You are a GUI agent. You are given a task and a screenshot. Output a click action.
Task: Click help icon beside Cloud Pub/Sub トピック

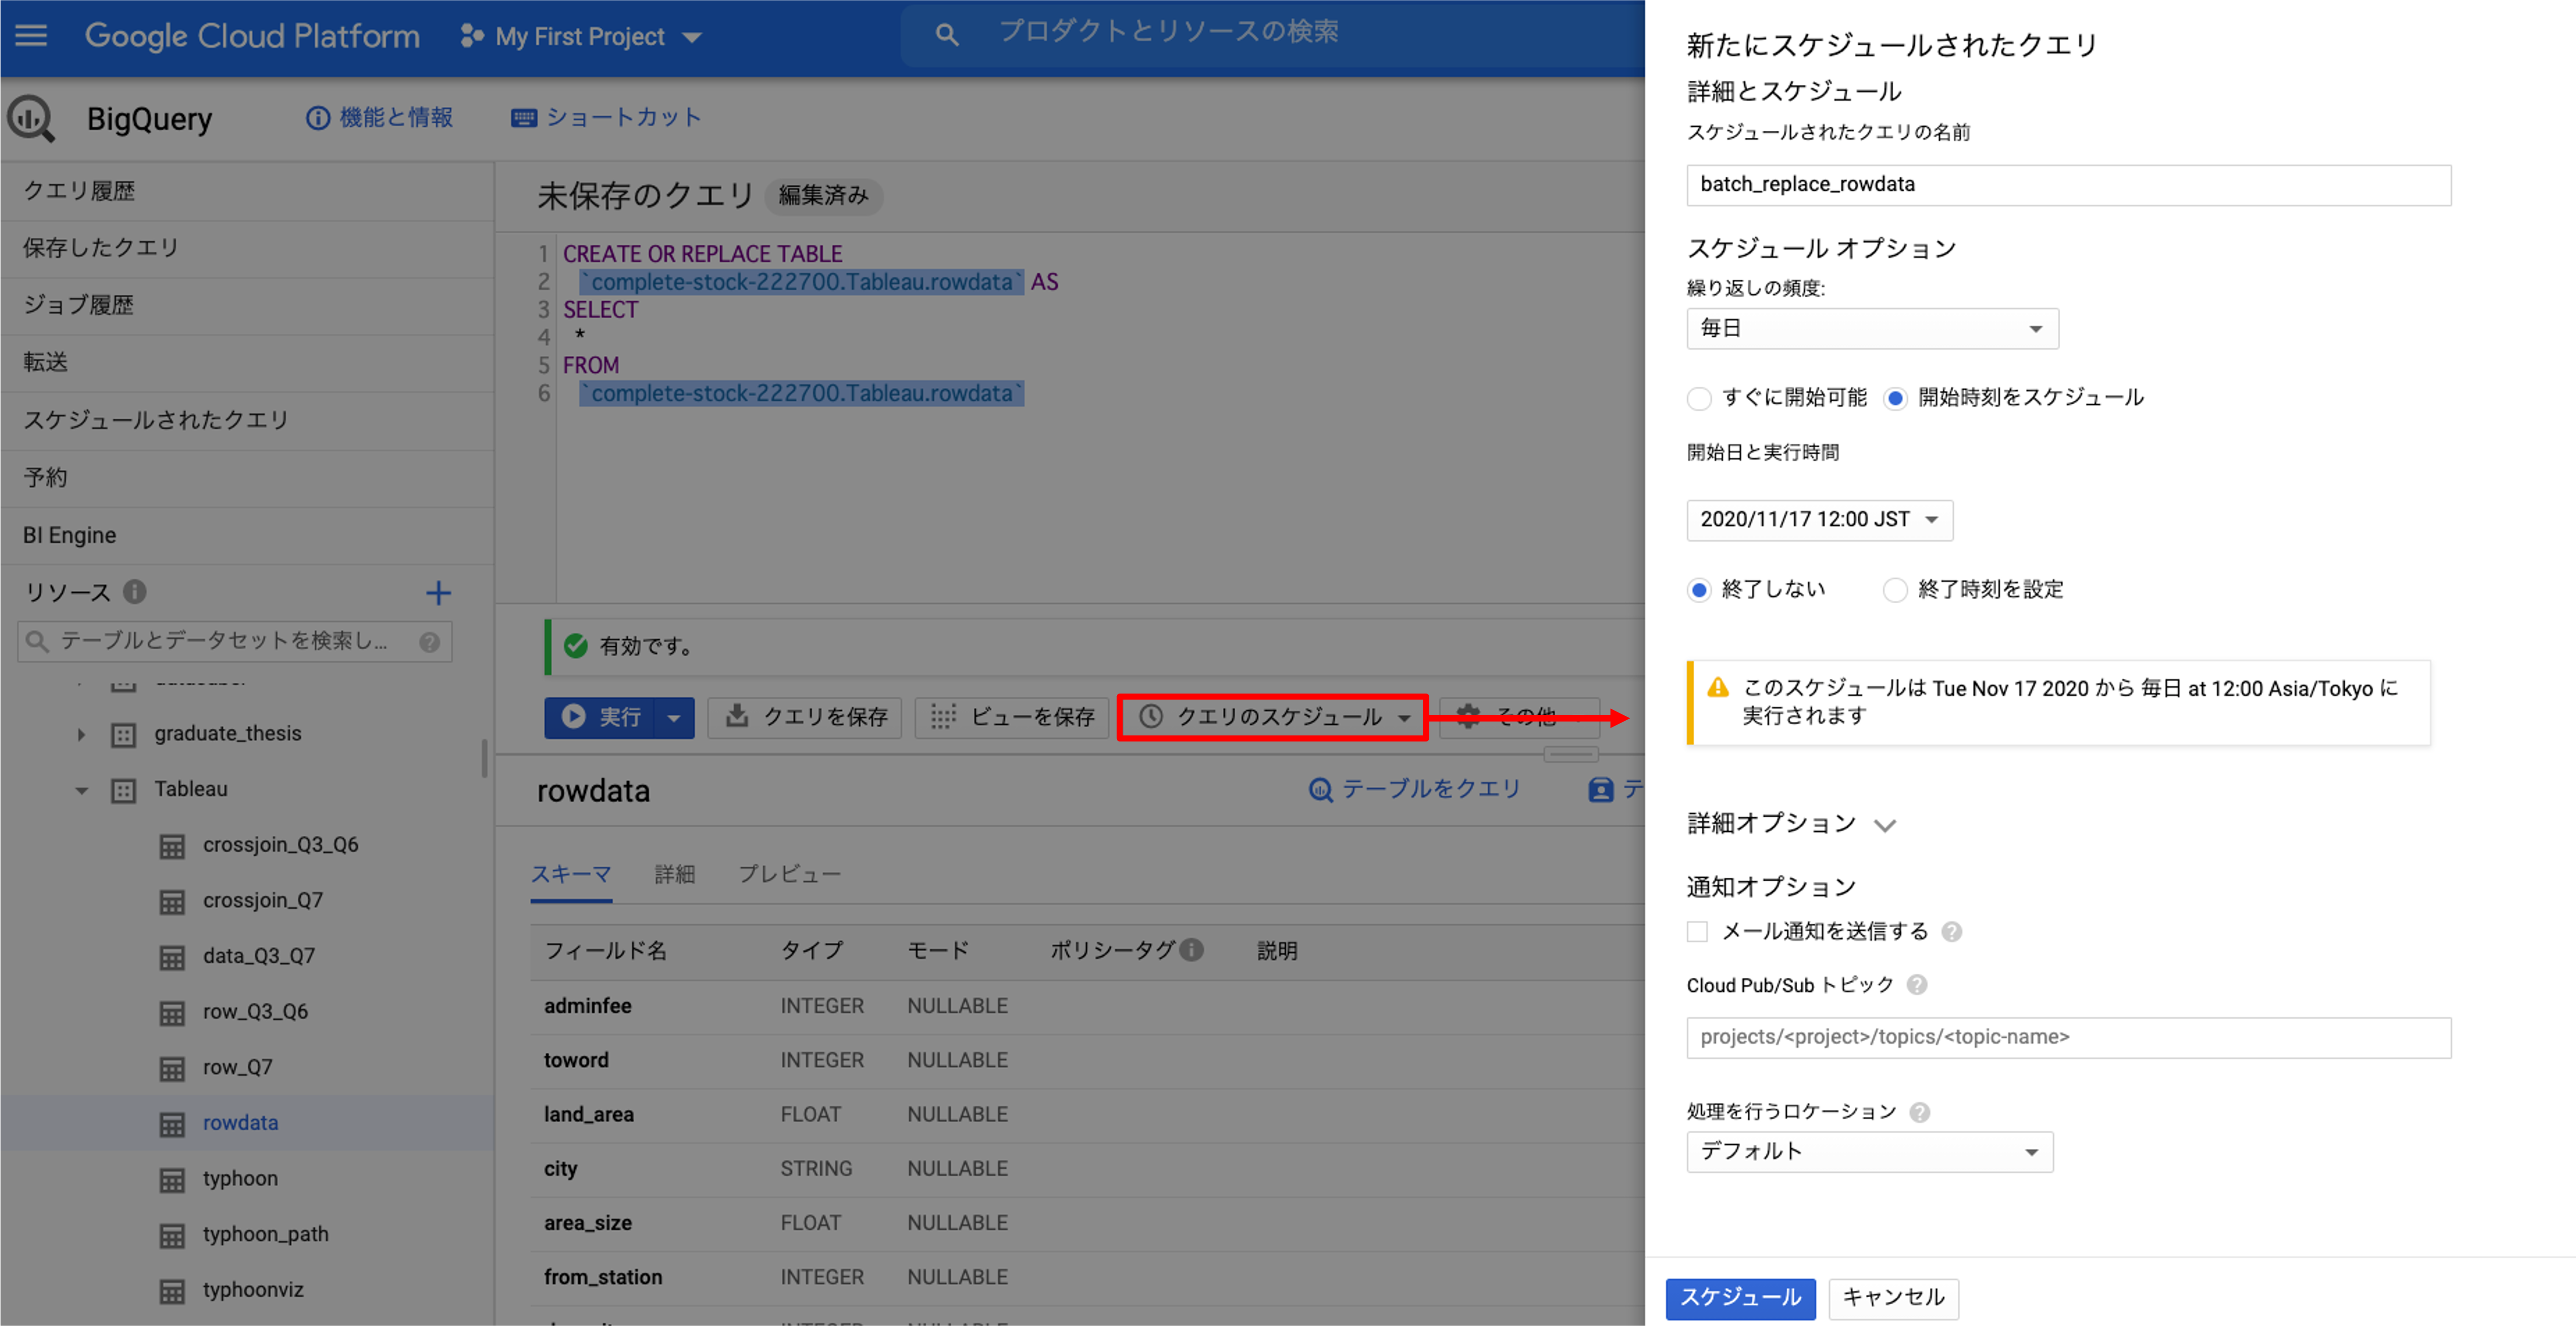pyautogui.click(x=1916, y=985)
